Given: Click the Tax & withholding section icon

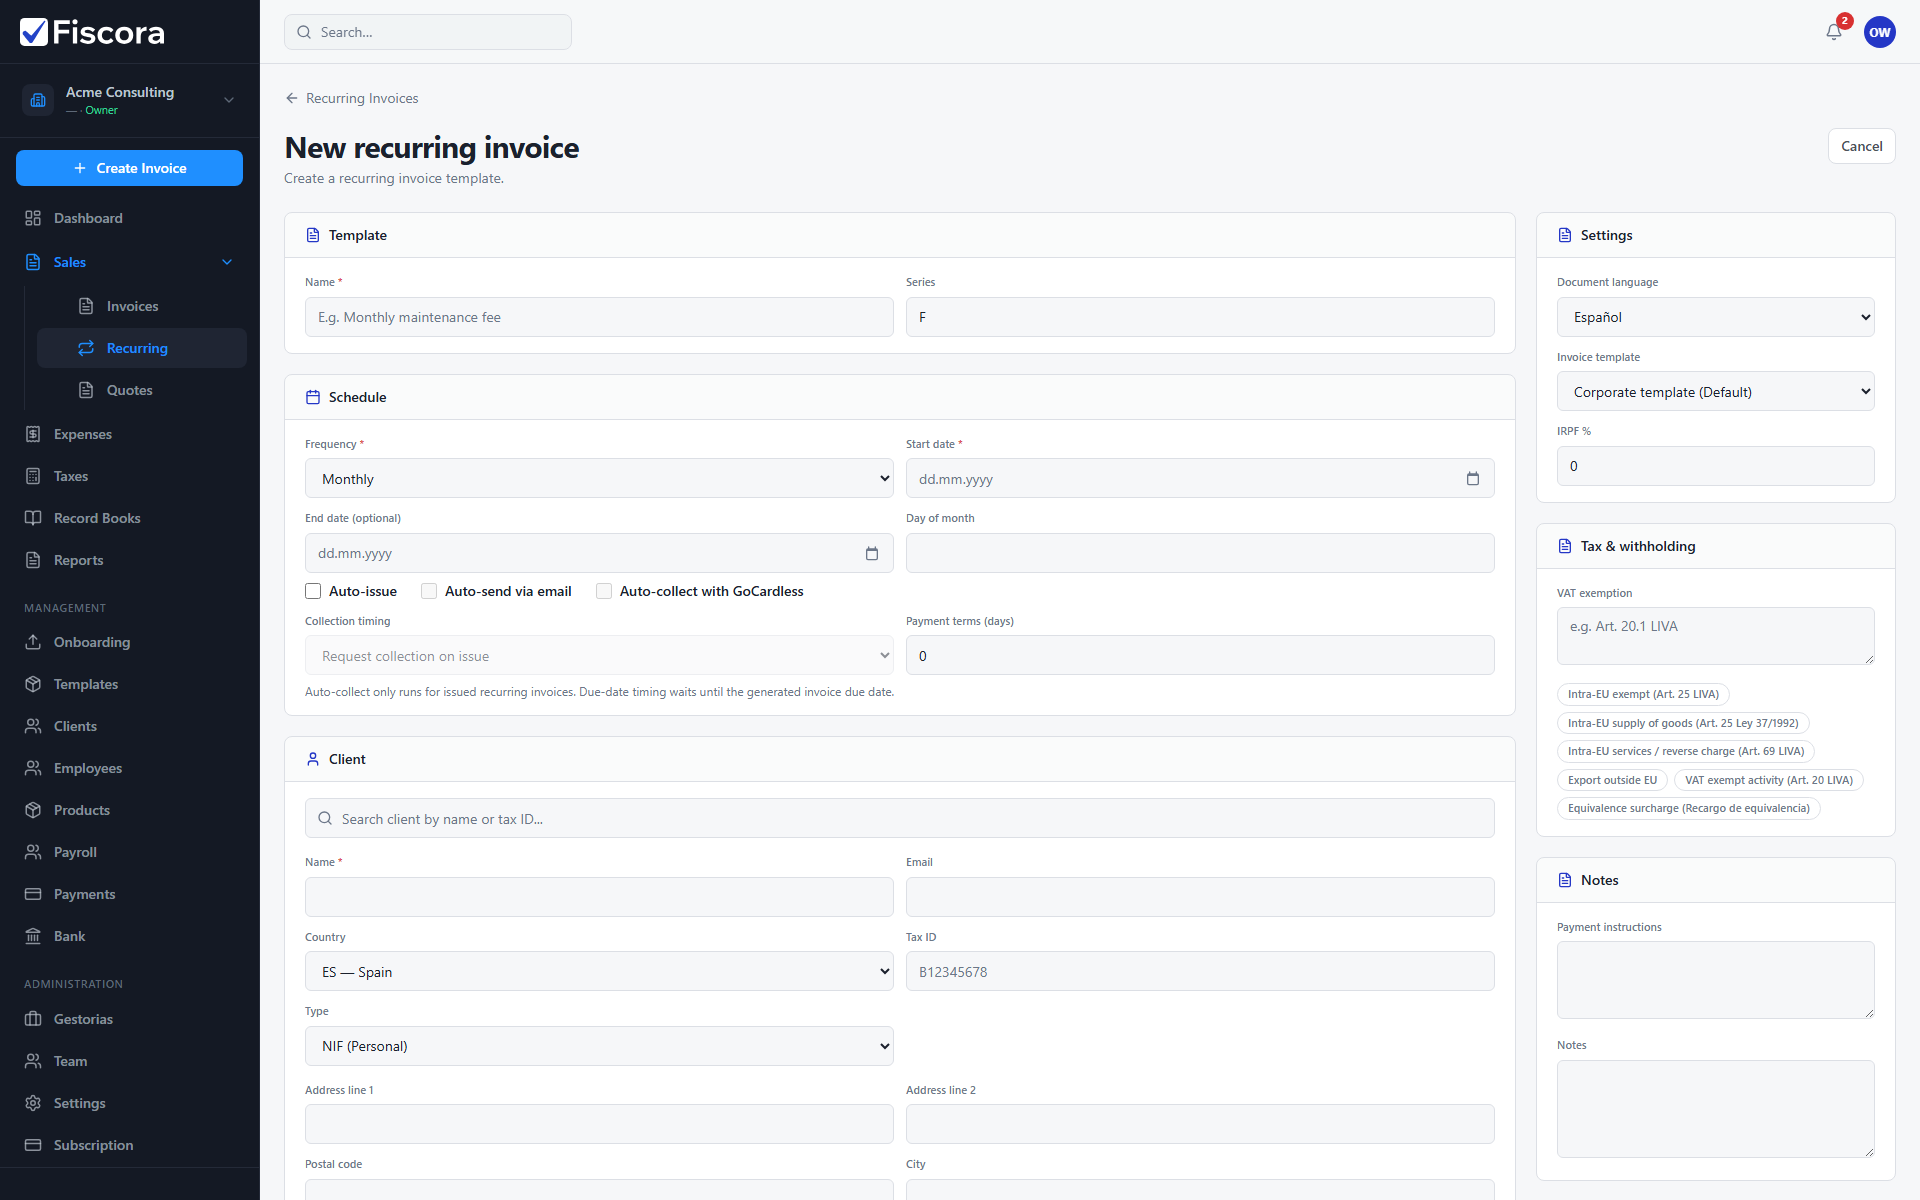Looking at the screenshot, I should 1565,546.
